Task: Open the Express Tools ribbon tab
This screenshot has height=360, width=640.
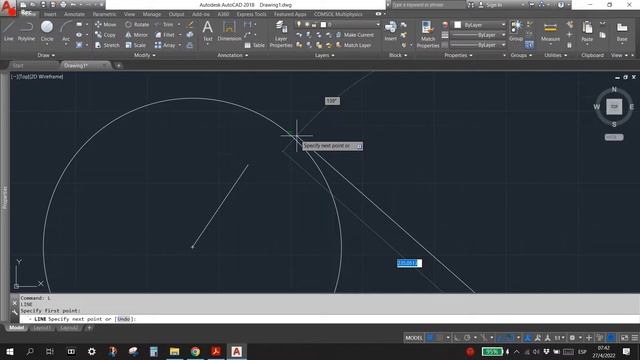Action: pos(251,14)
